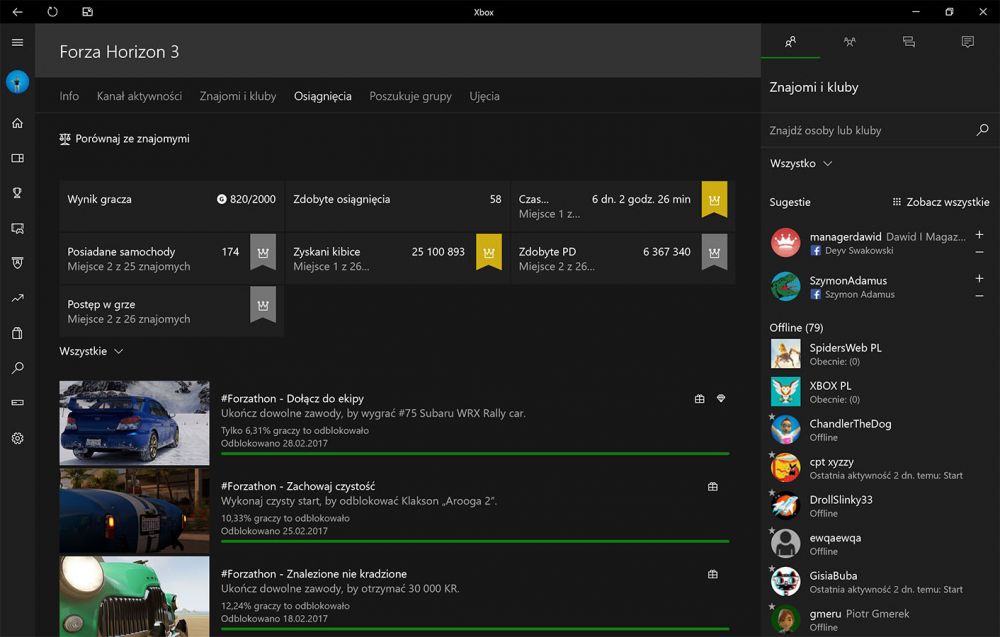Click the reward gift icon on Dołącz do ekipy
Screen dimensions: 1000x637
coord(700,399)
